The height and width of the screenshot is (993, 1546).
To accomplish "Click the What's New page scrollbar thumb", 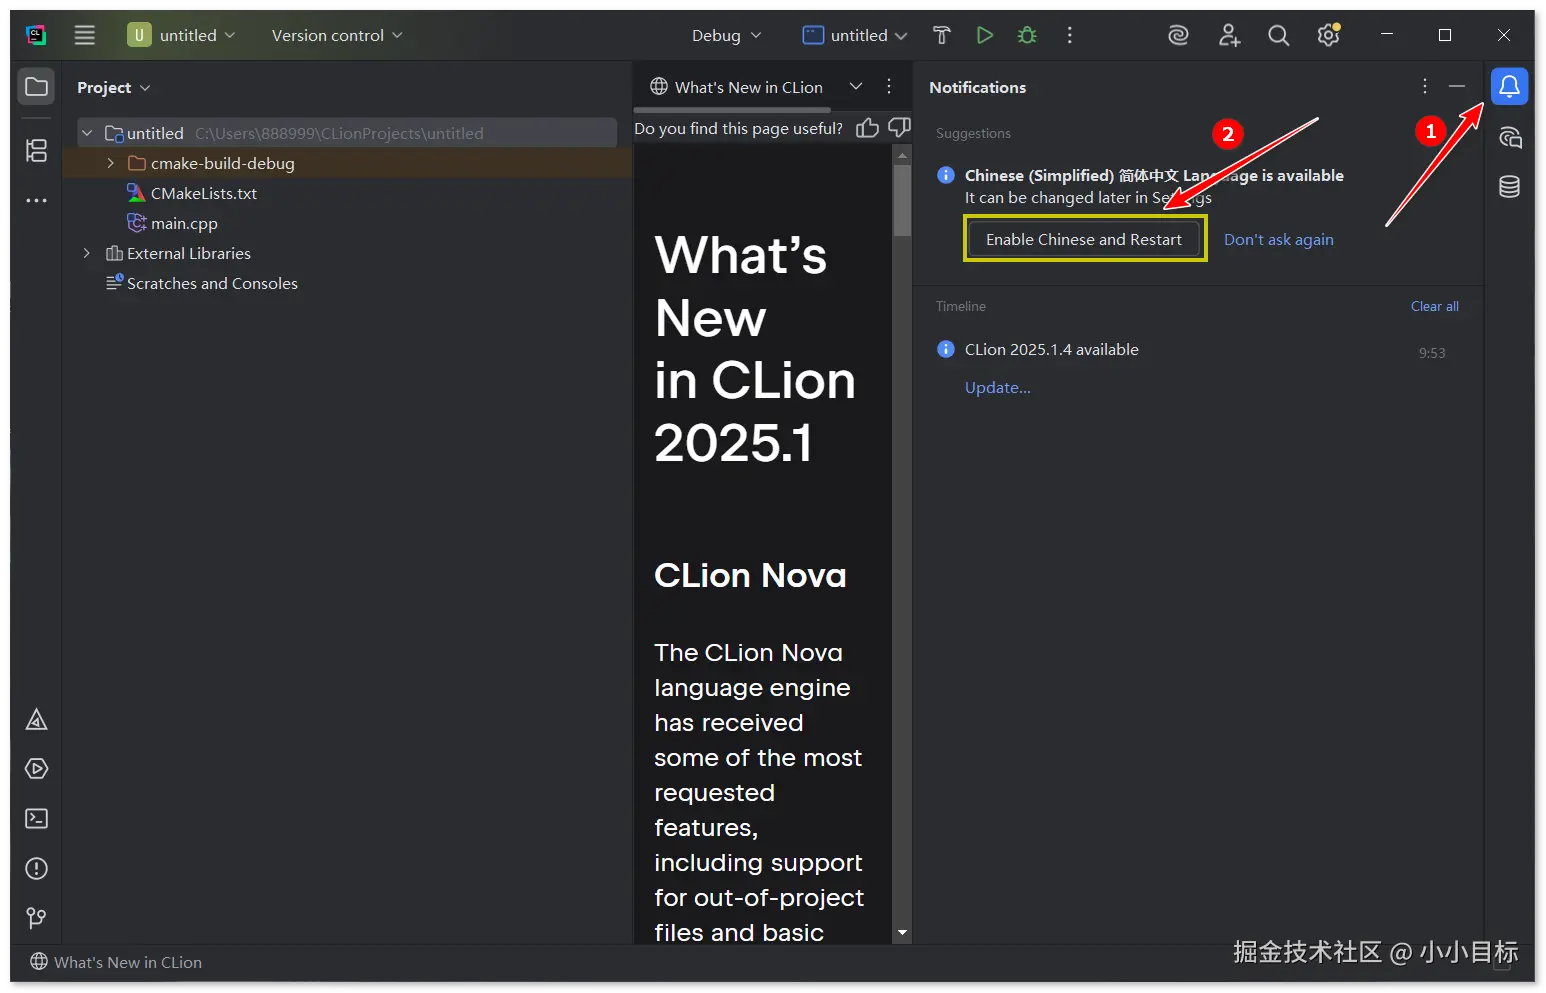I will tap(902, 200).
